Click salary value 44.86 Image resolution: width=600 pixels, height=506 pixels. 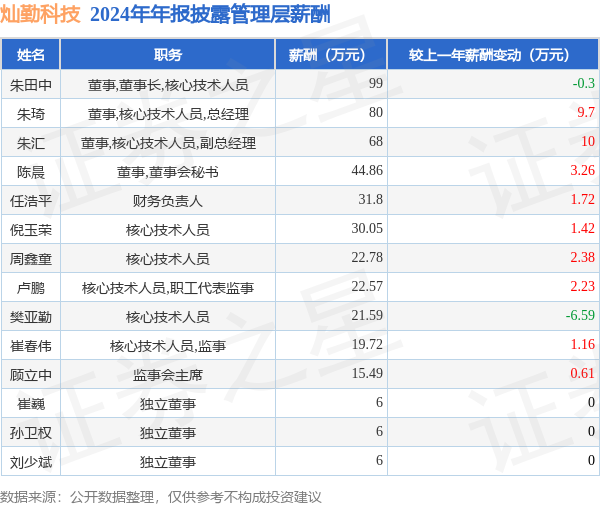367,170
